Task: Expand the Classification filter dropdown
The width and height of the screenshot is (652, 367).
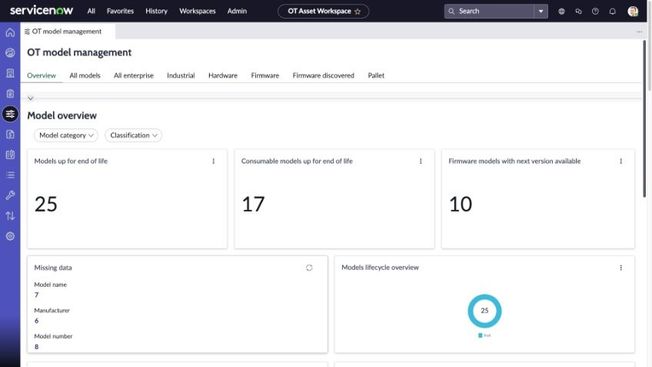Action: (133, 135)
